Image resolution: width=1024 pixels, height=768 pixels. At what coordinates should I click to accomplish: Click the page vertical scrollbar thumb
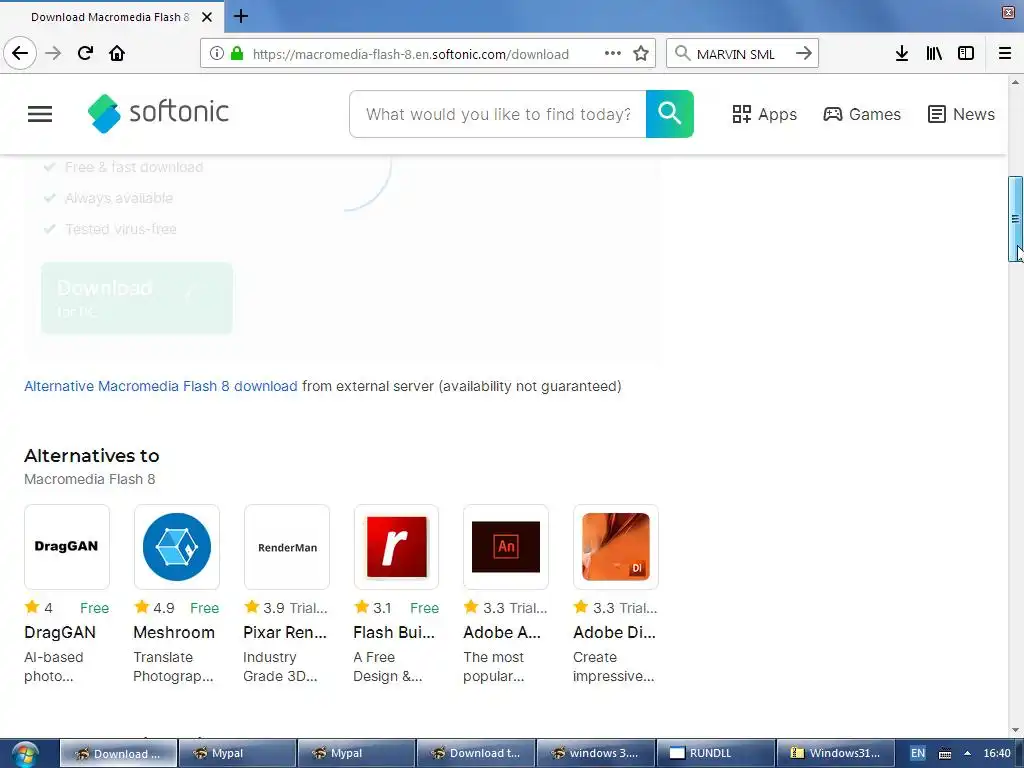tap(1015, 219)
